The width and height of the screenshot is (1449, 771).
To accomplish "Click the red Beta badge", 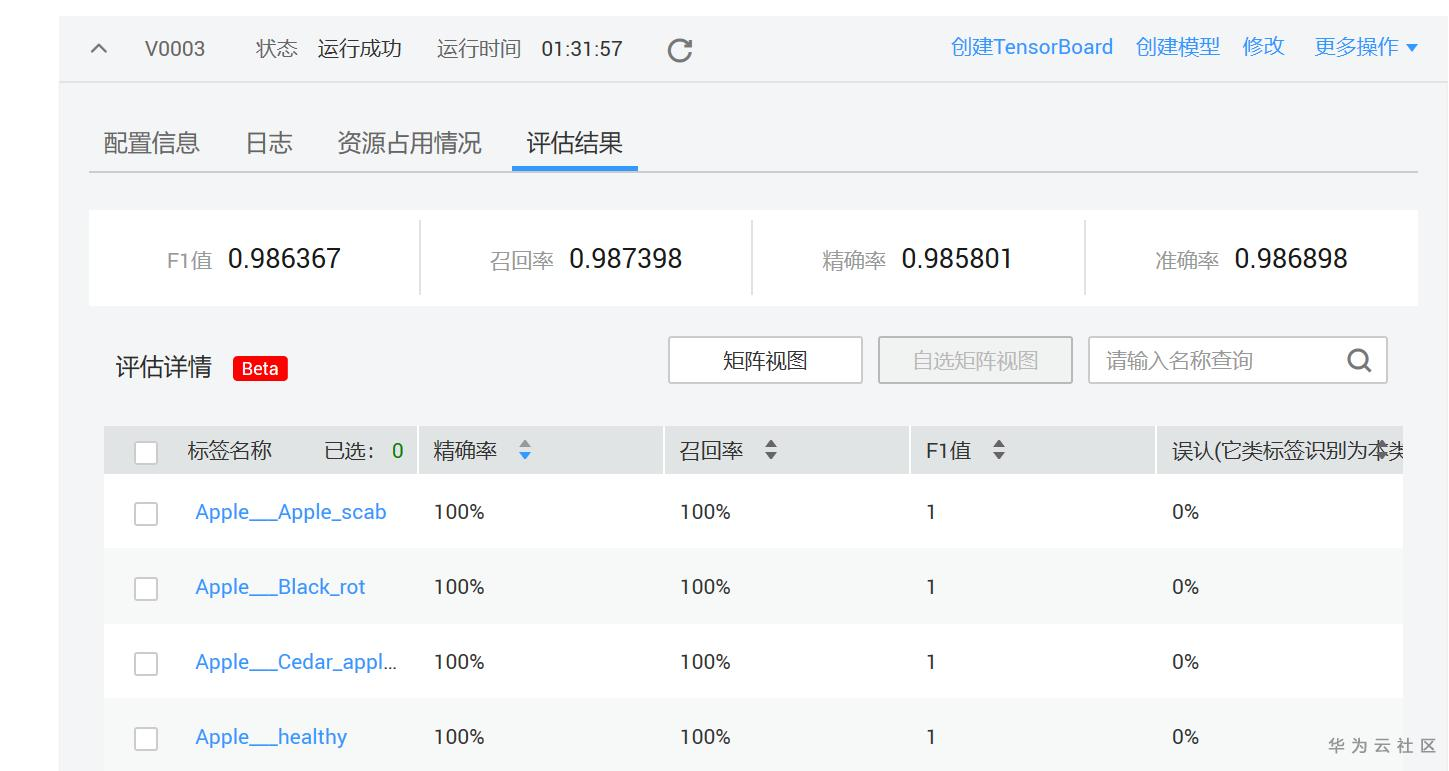I will (260, 368).
